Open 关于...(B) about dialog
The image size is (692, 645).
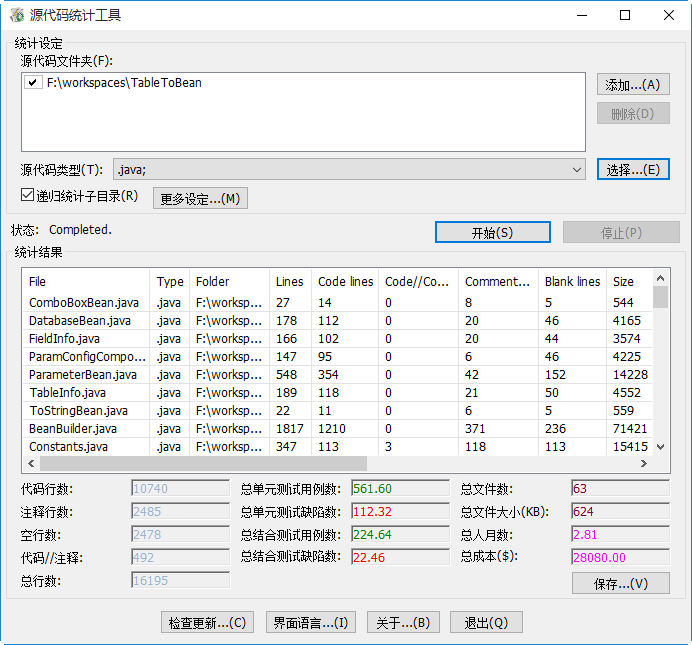coord(403,622)
